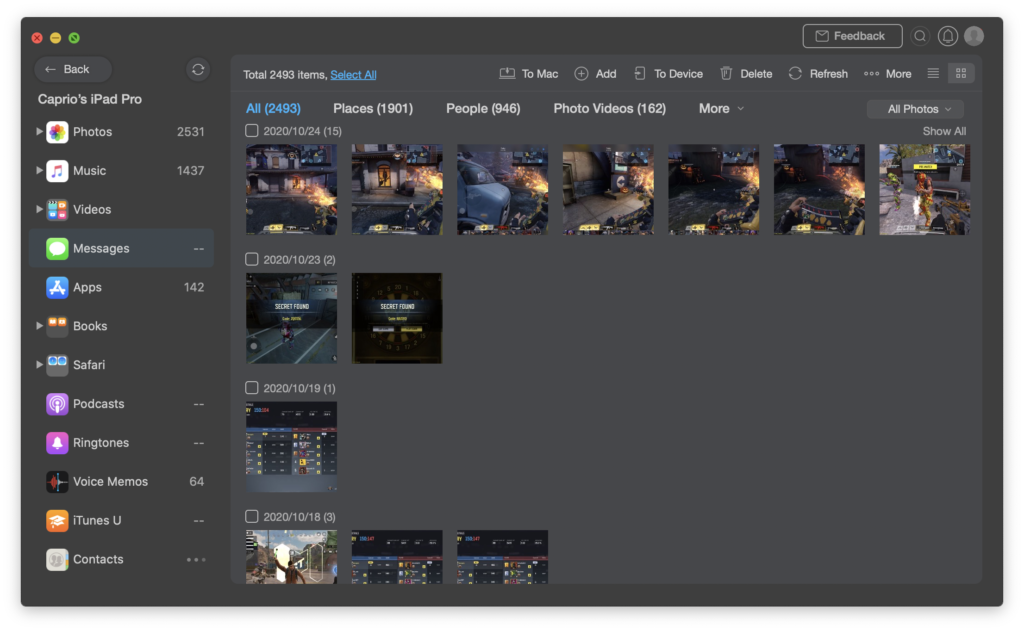Open the Apps store icon
Viewport: 1024px width, 631px height.
point(57,287)
